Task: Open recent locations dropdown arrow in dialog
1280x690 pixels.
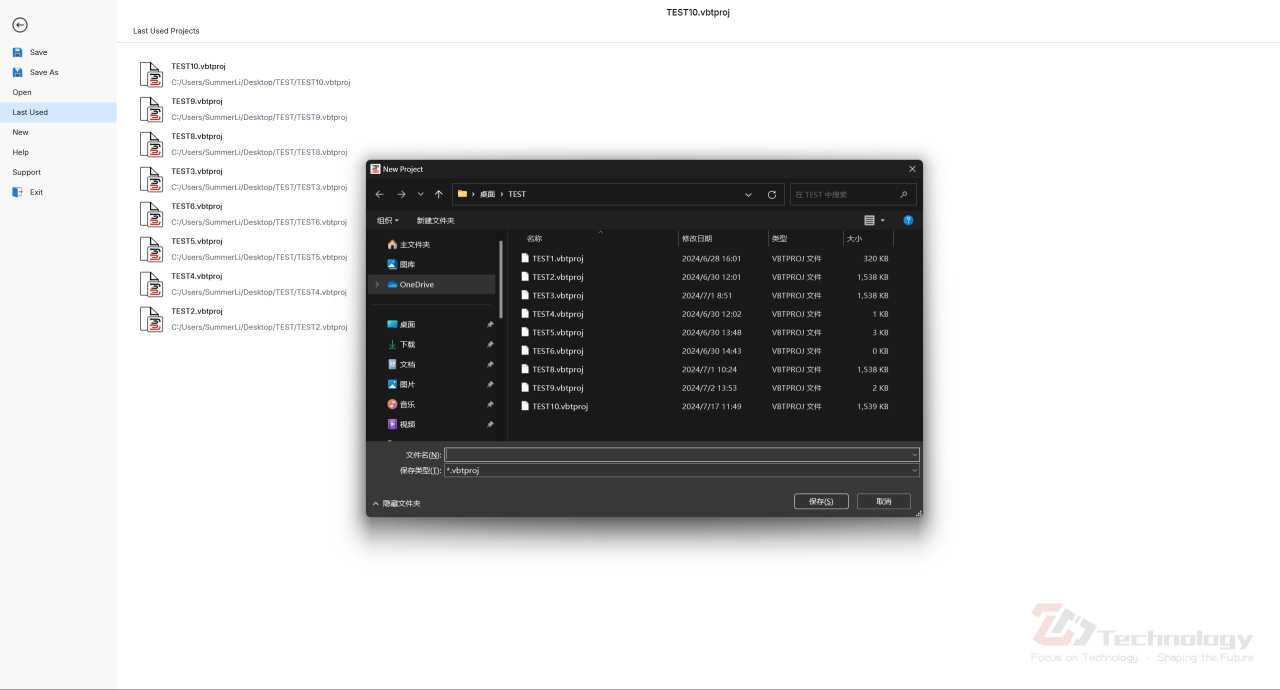Action: (x=420, y=194)
